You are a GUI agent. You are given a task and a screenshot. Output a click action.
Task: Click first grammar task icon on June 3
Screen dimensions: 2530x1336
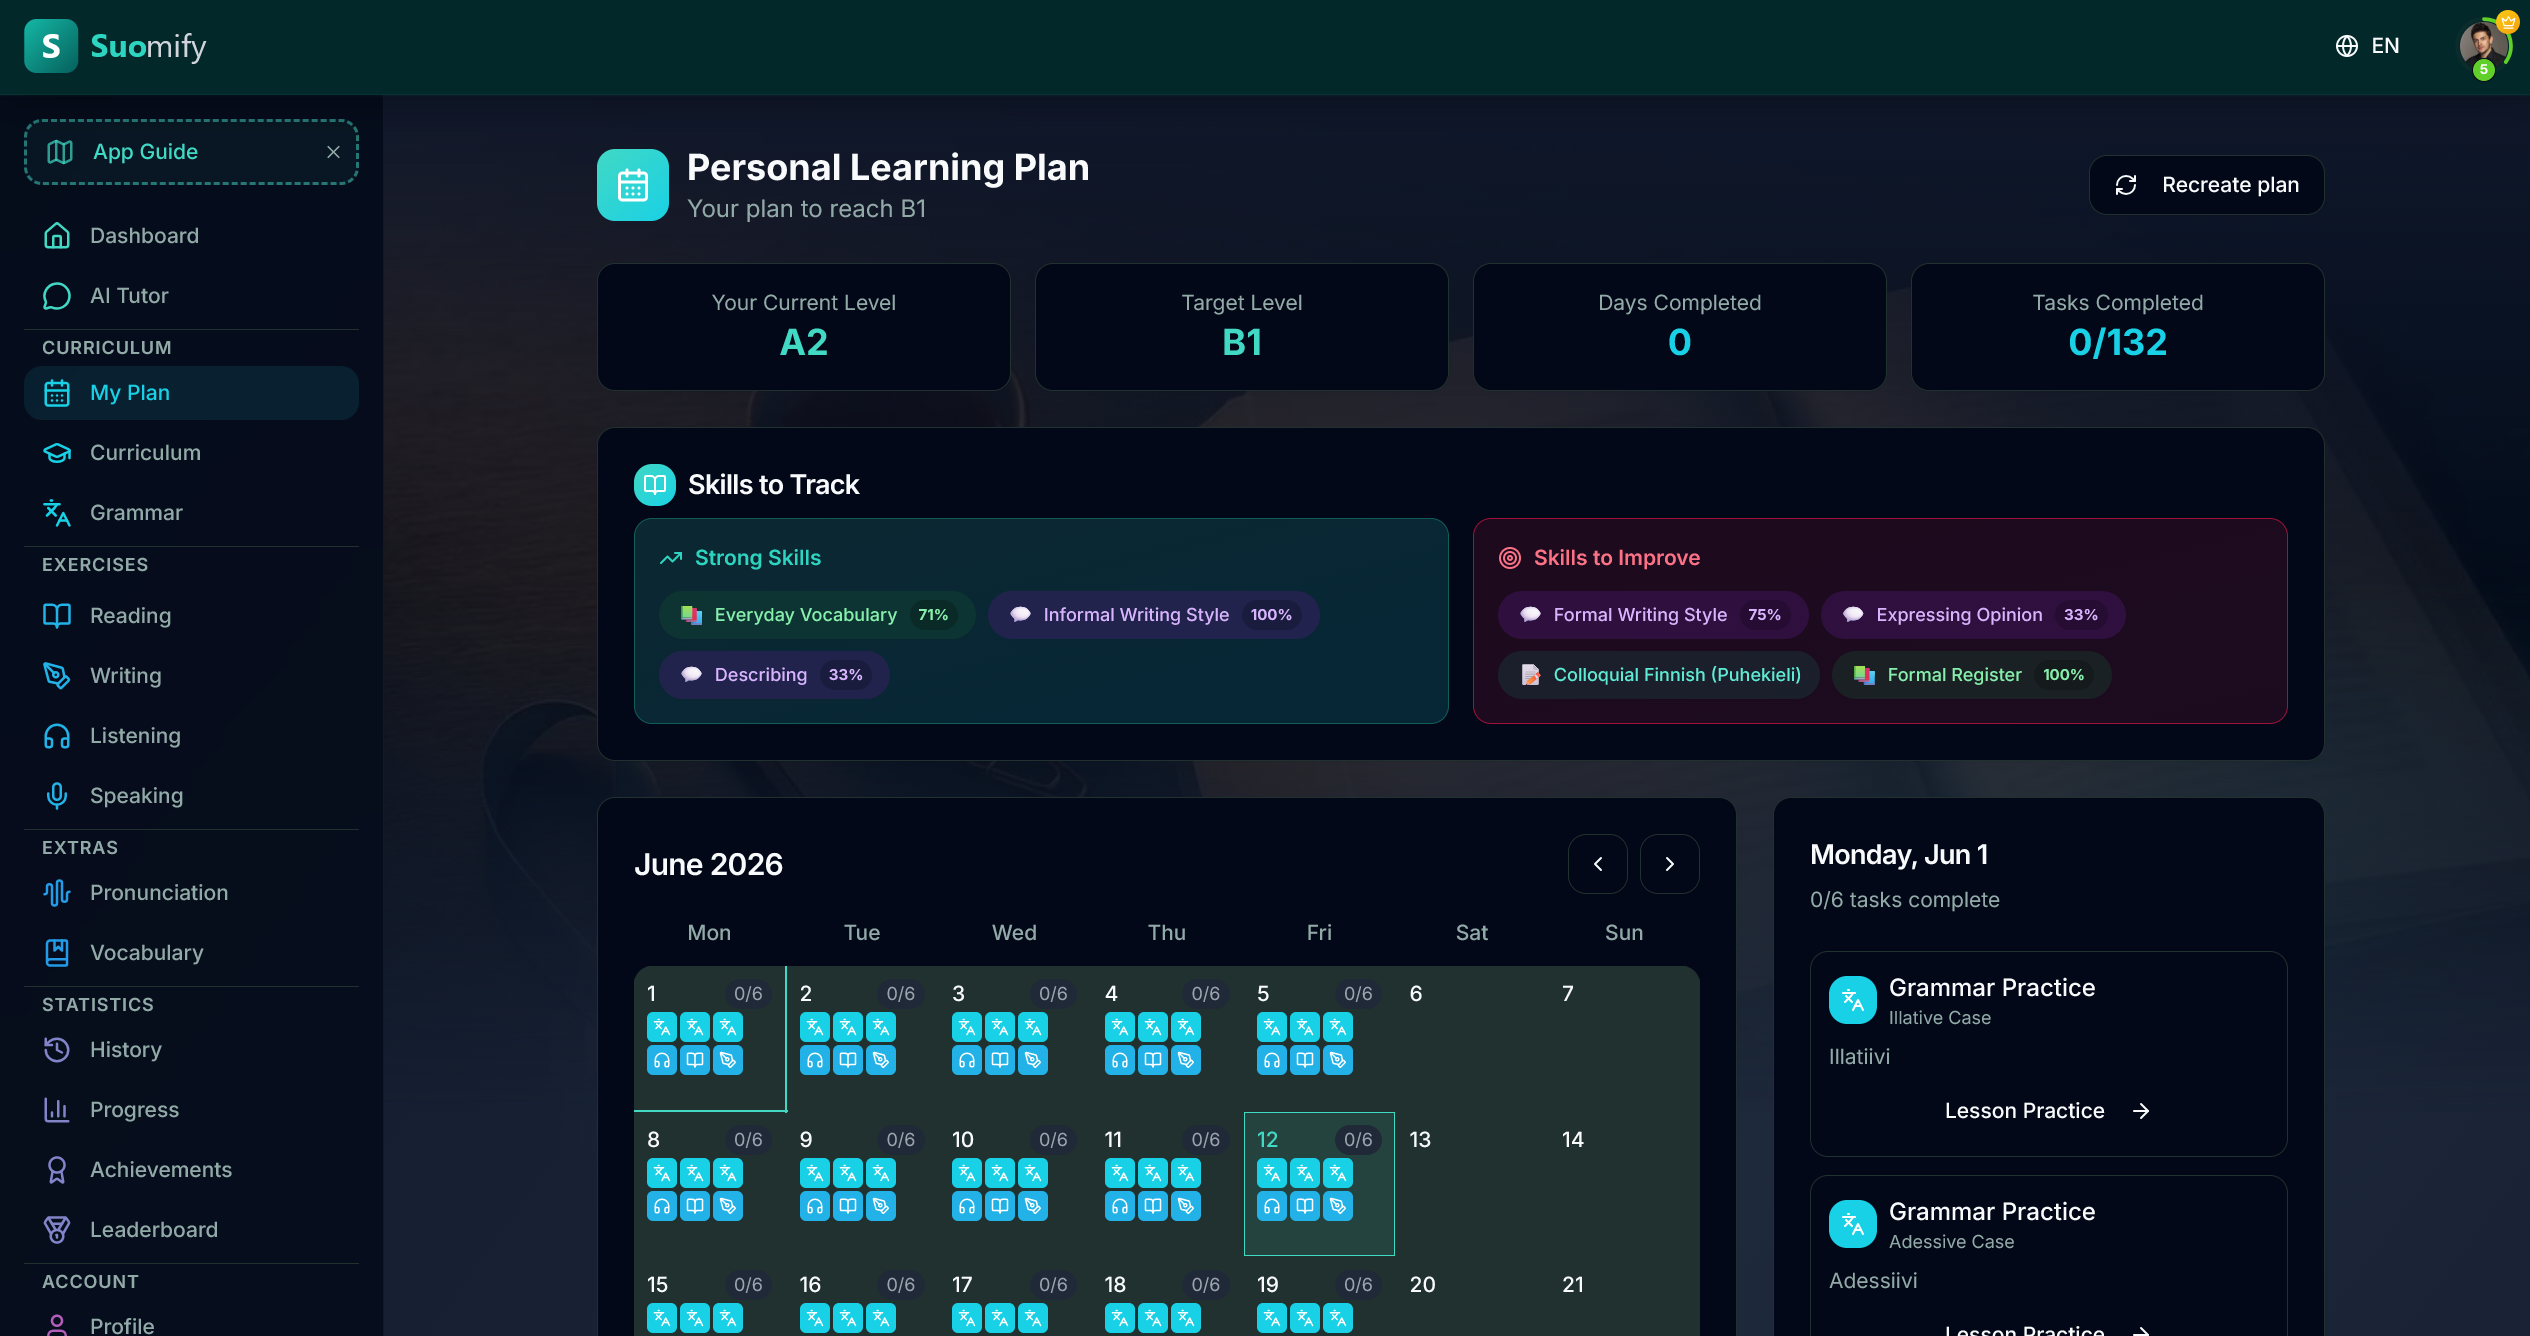967,1027
